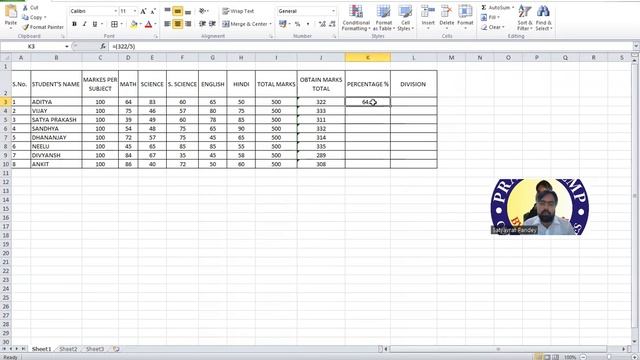Open Format as Table gallery
Screen dimensions: 640x360
click(383, 18)
